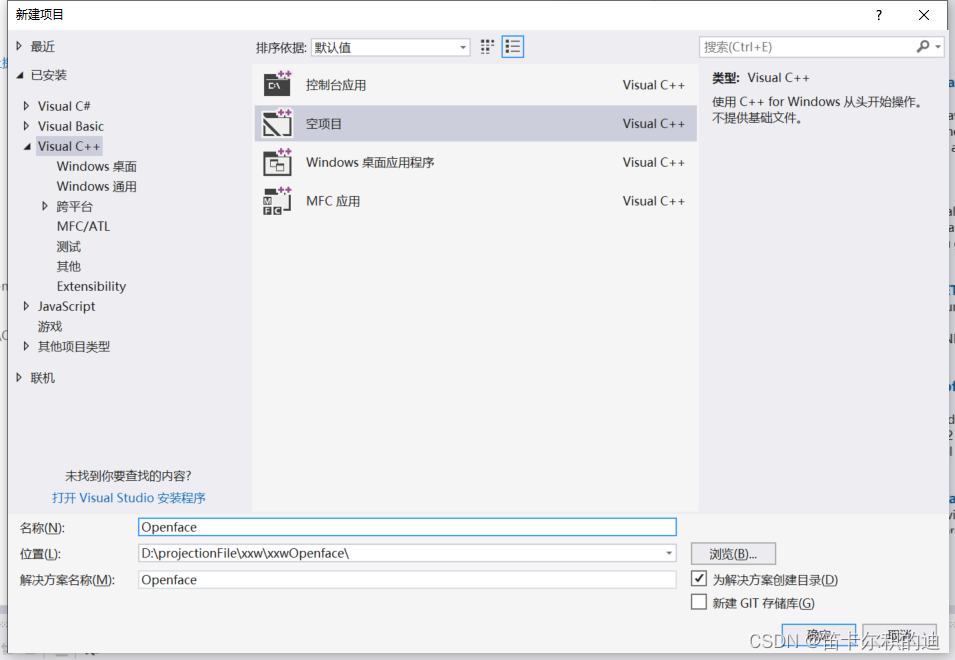This screenshot has width=955, height=660.
Task: Open the 位置 path dropdown arrow
Action: coord(669,553)
